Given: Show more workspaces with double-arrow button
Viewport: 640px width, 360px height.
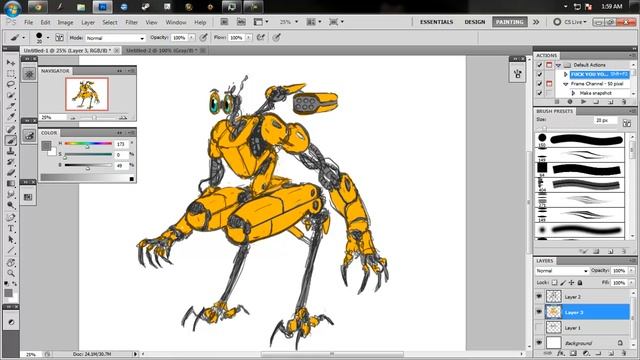Looking at the screenshot, I should (536, 22).
